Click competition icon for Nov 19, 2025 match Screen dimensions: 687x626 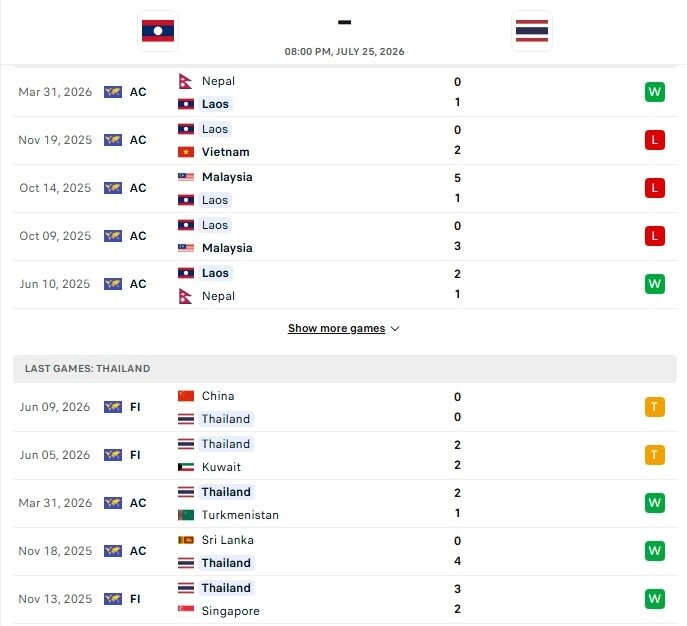pyautogui.click(x=113, y=140)
